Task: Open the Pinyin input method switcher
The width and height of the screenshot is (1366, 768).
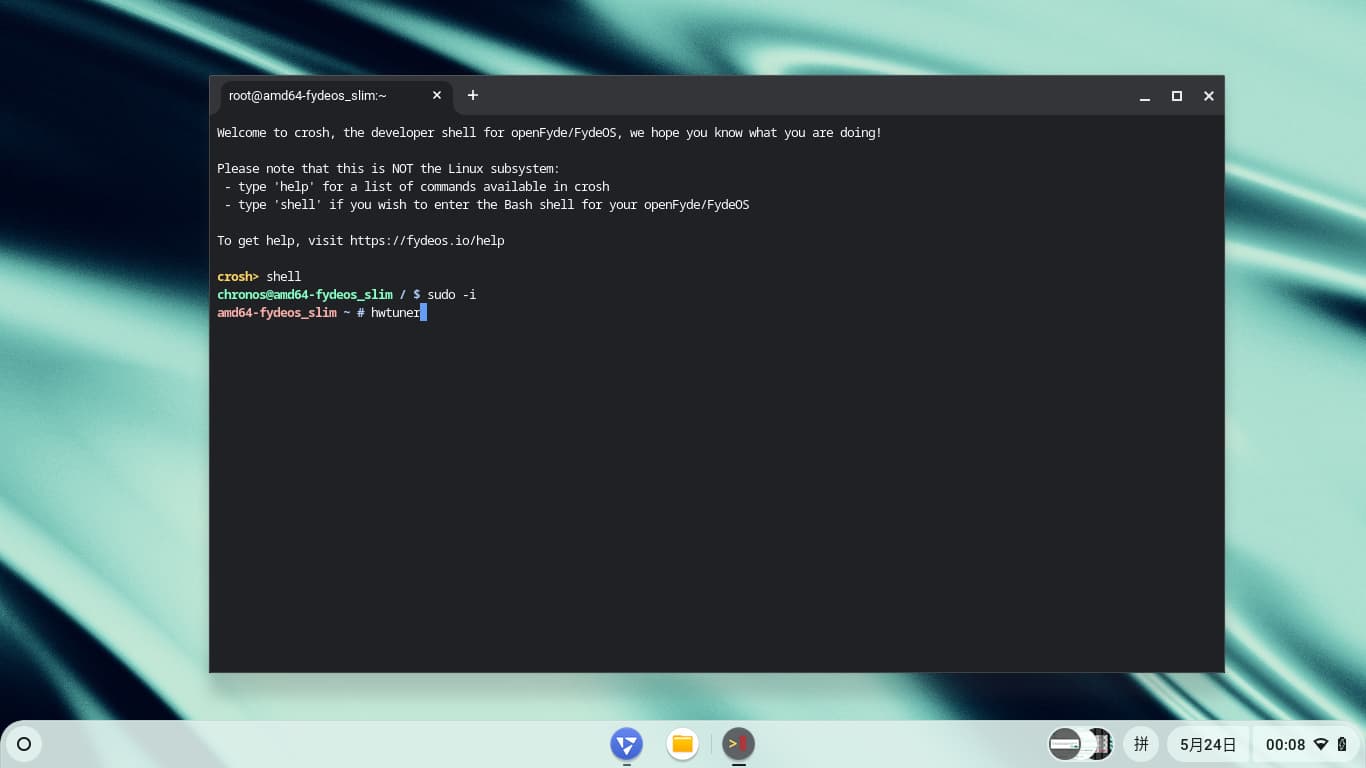Action: pyautogui.click(x=1141, y=744)
